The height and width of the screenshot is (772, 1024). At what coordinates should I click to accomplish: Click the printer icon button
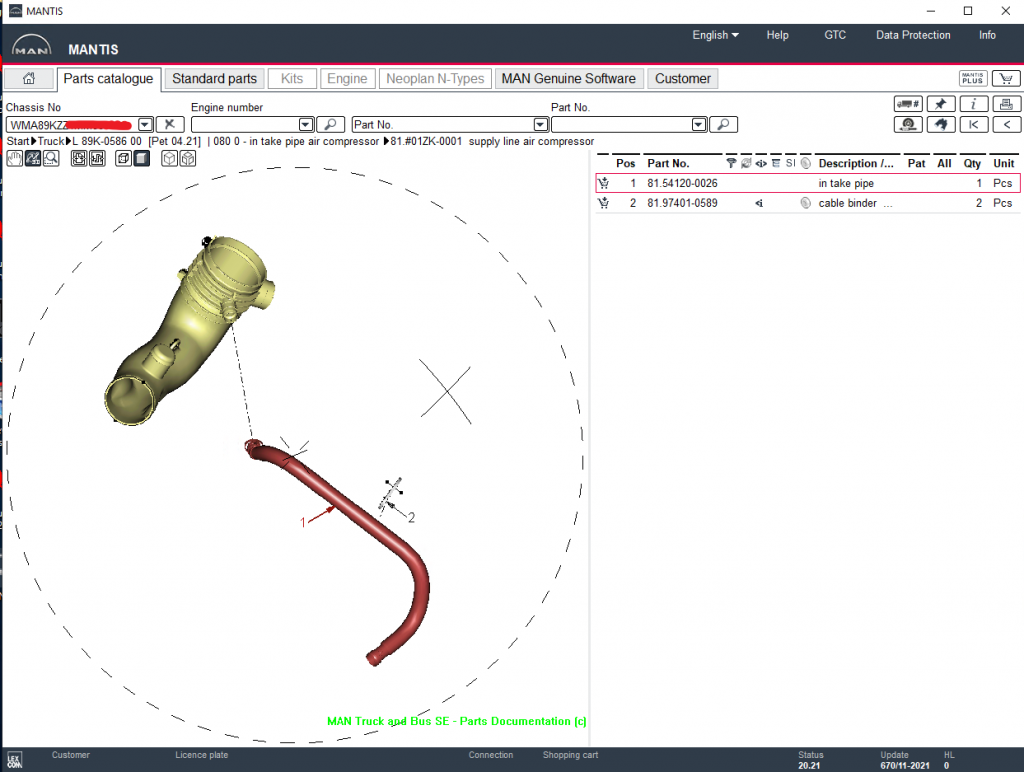[x=1006, y=104]
